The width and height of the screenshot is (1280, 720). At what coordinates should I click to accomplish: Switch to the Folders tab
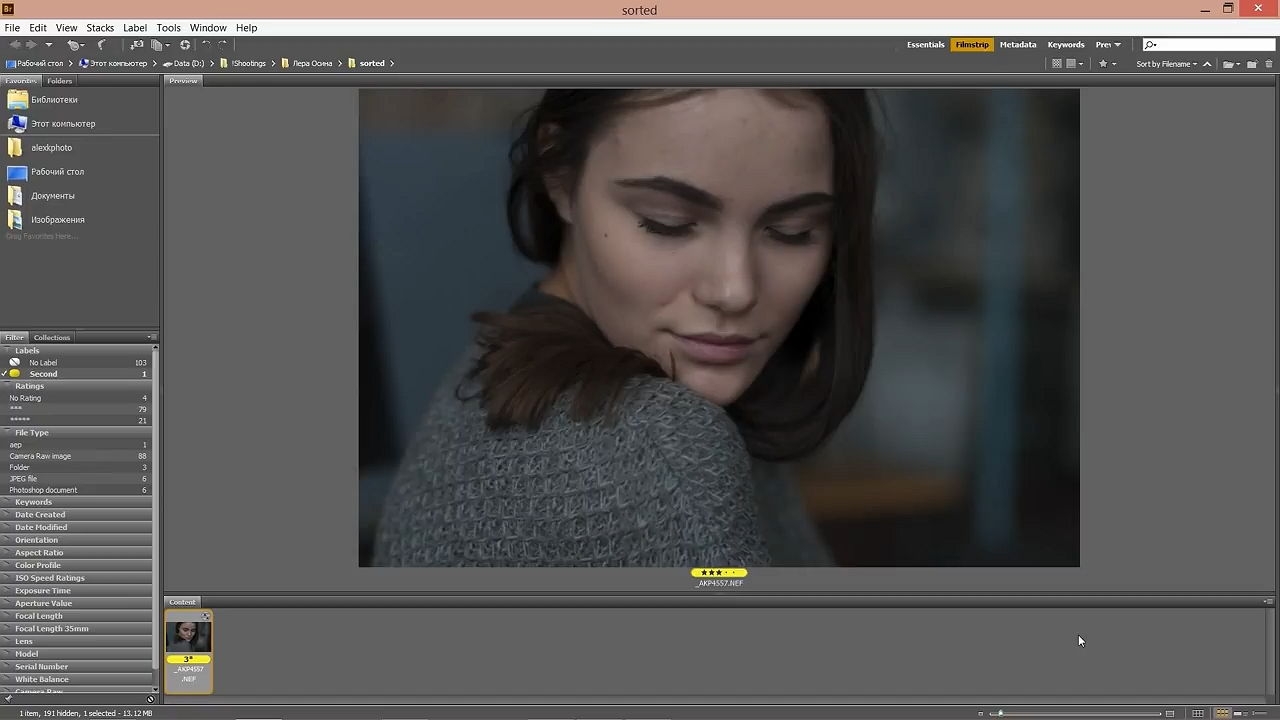pos(60,81)
